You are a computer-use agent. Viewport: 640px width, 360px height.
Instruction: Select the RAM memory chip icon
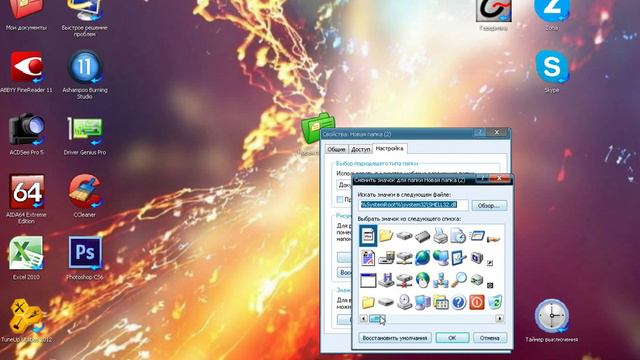[422, 236]
